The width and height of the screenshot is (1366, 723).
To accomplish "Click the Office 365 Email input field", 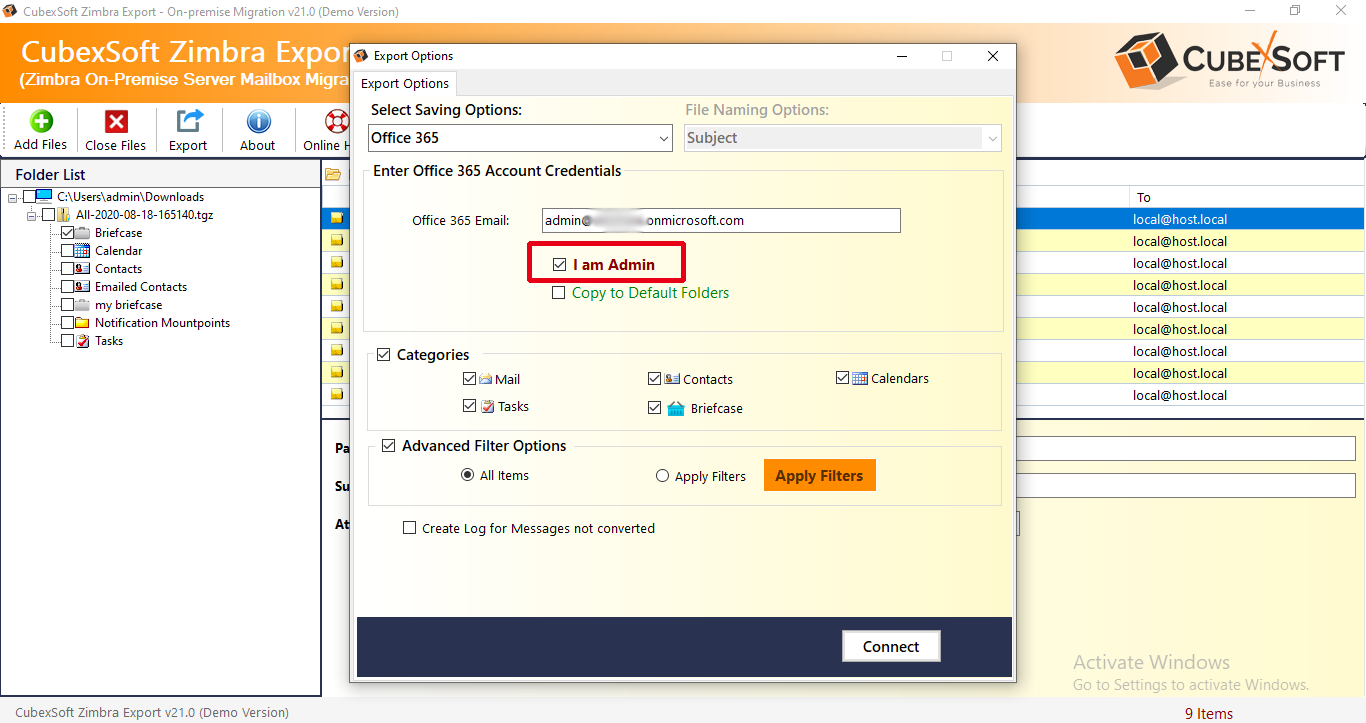I will 721,220.
